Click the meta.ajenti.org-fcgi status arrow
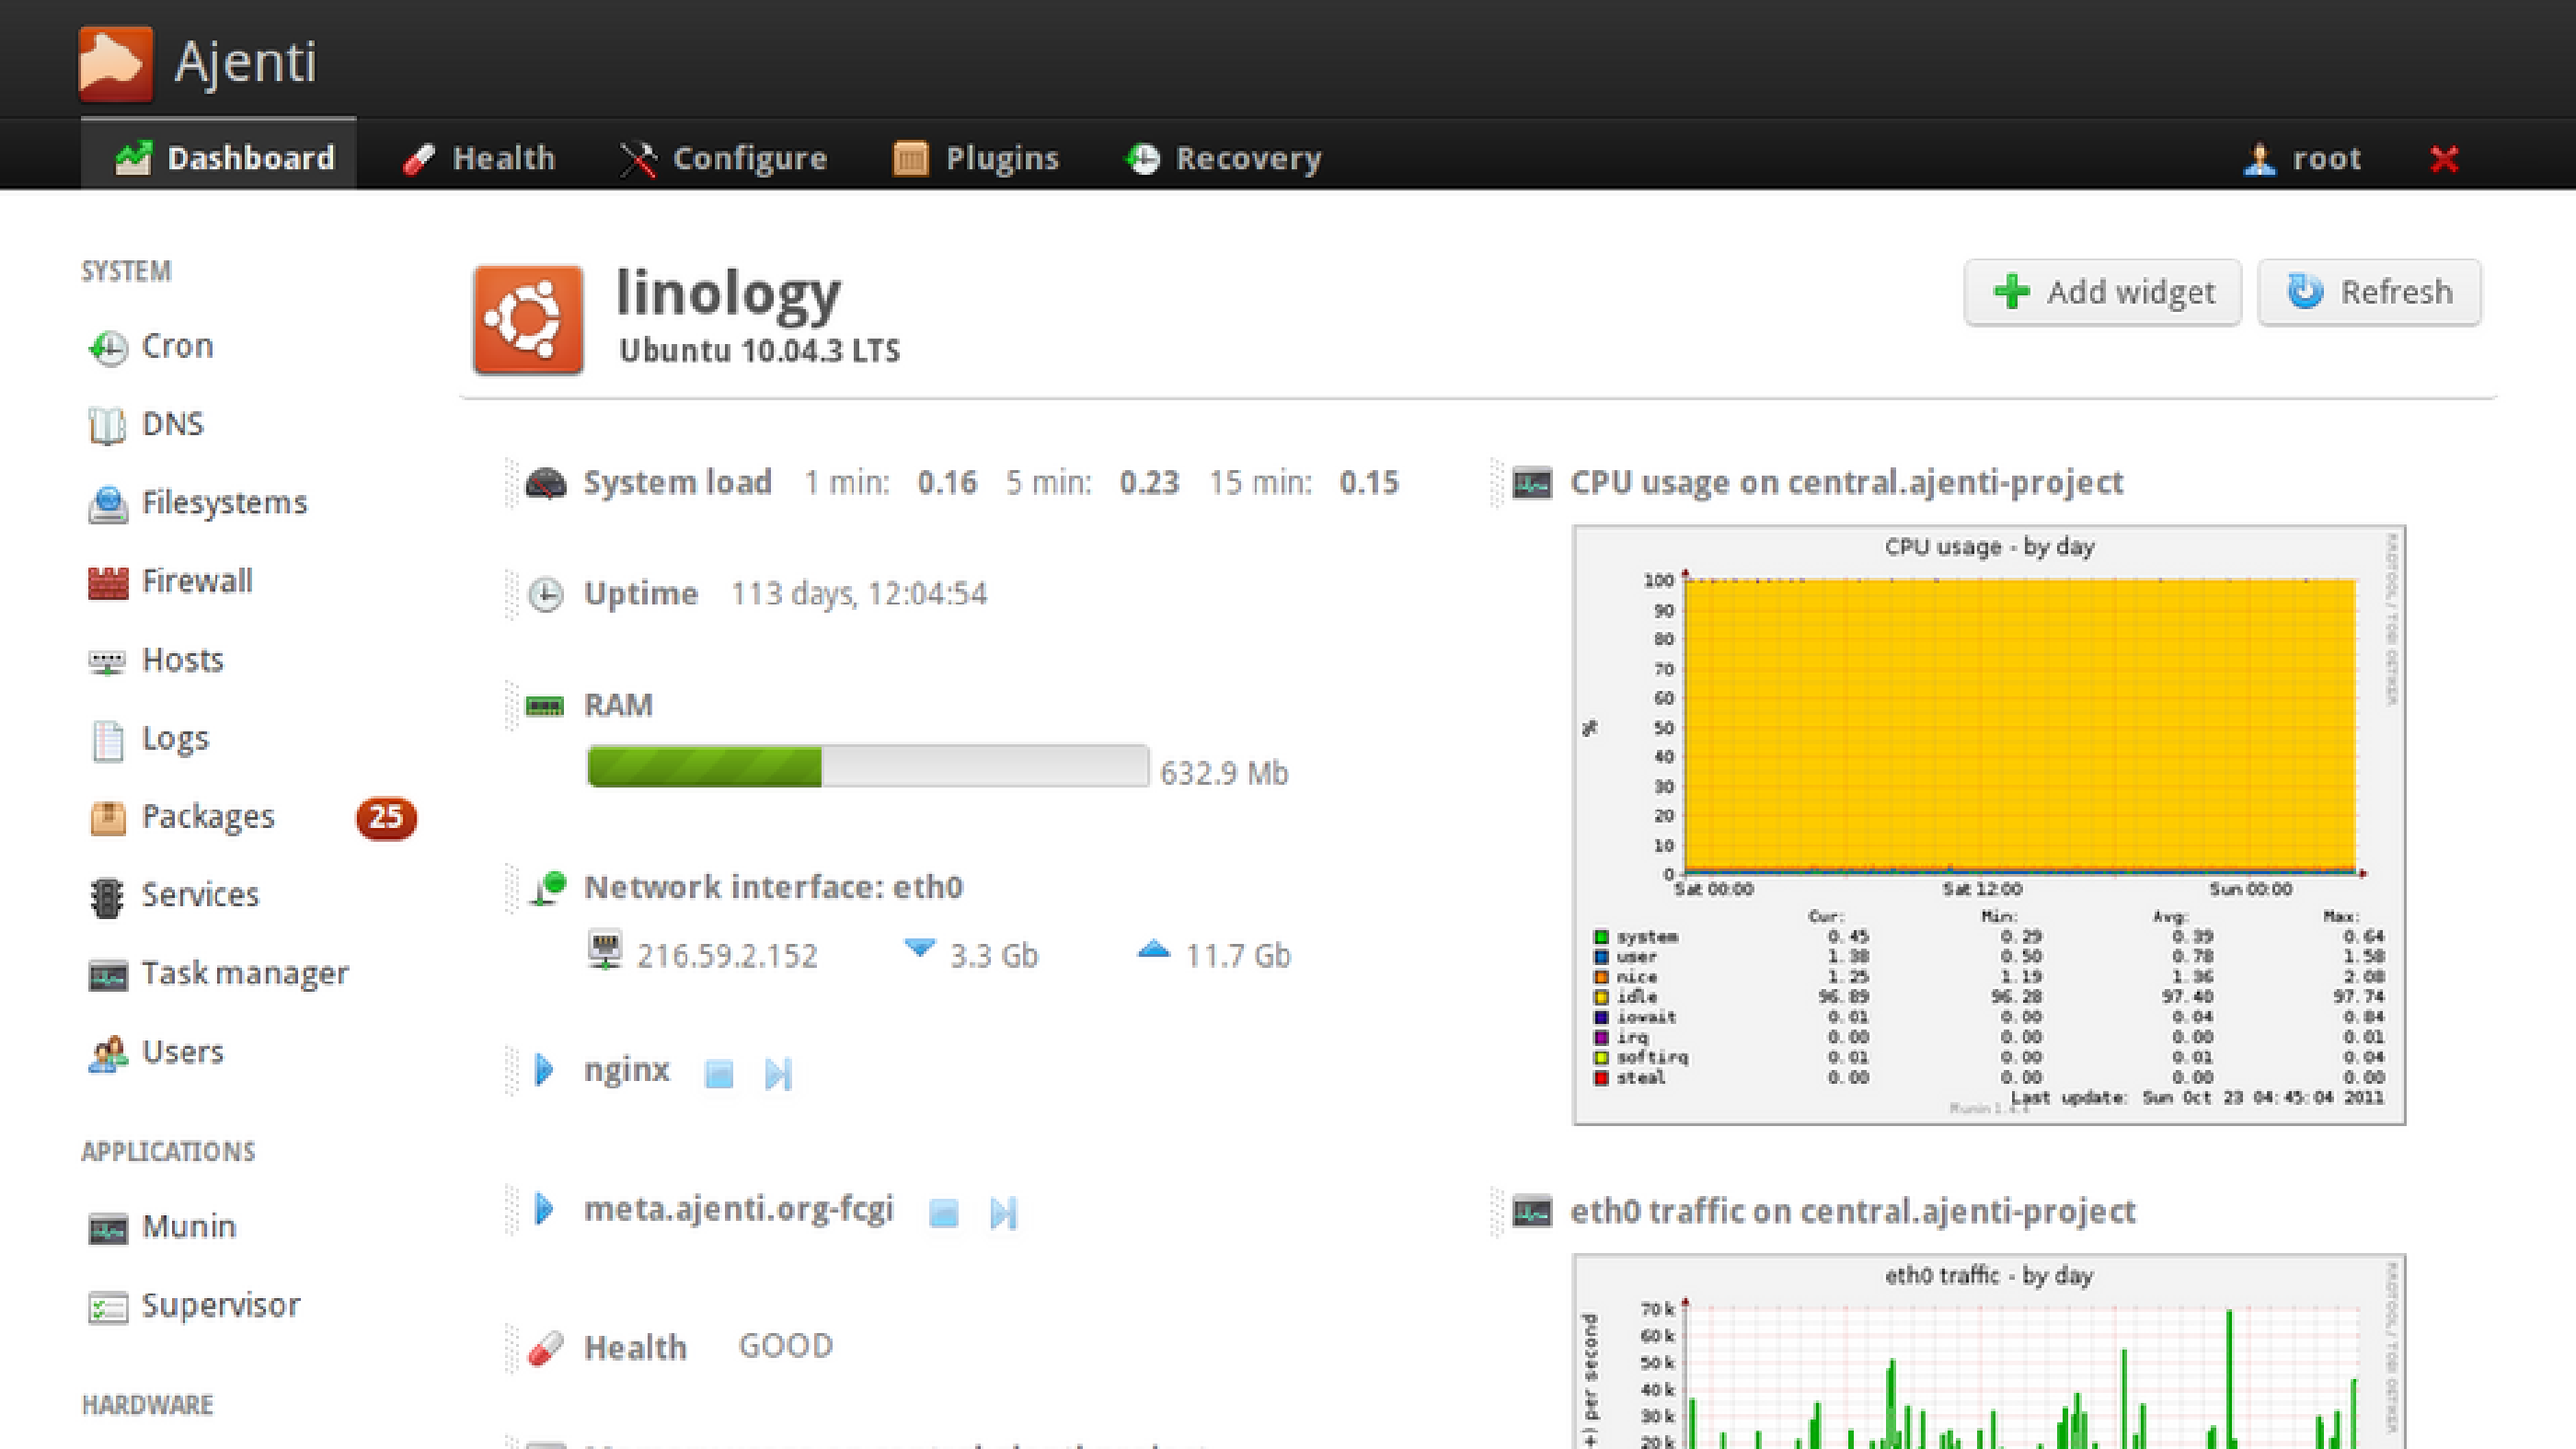 544,1209
